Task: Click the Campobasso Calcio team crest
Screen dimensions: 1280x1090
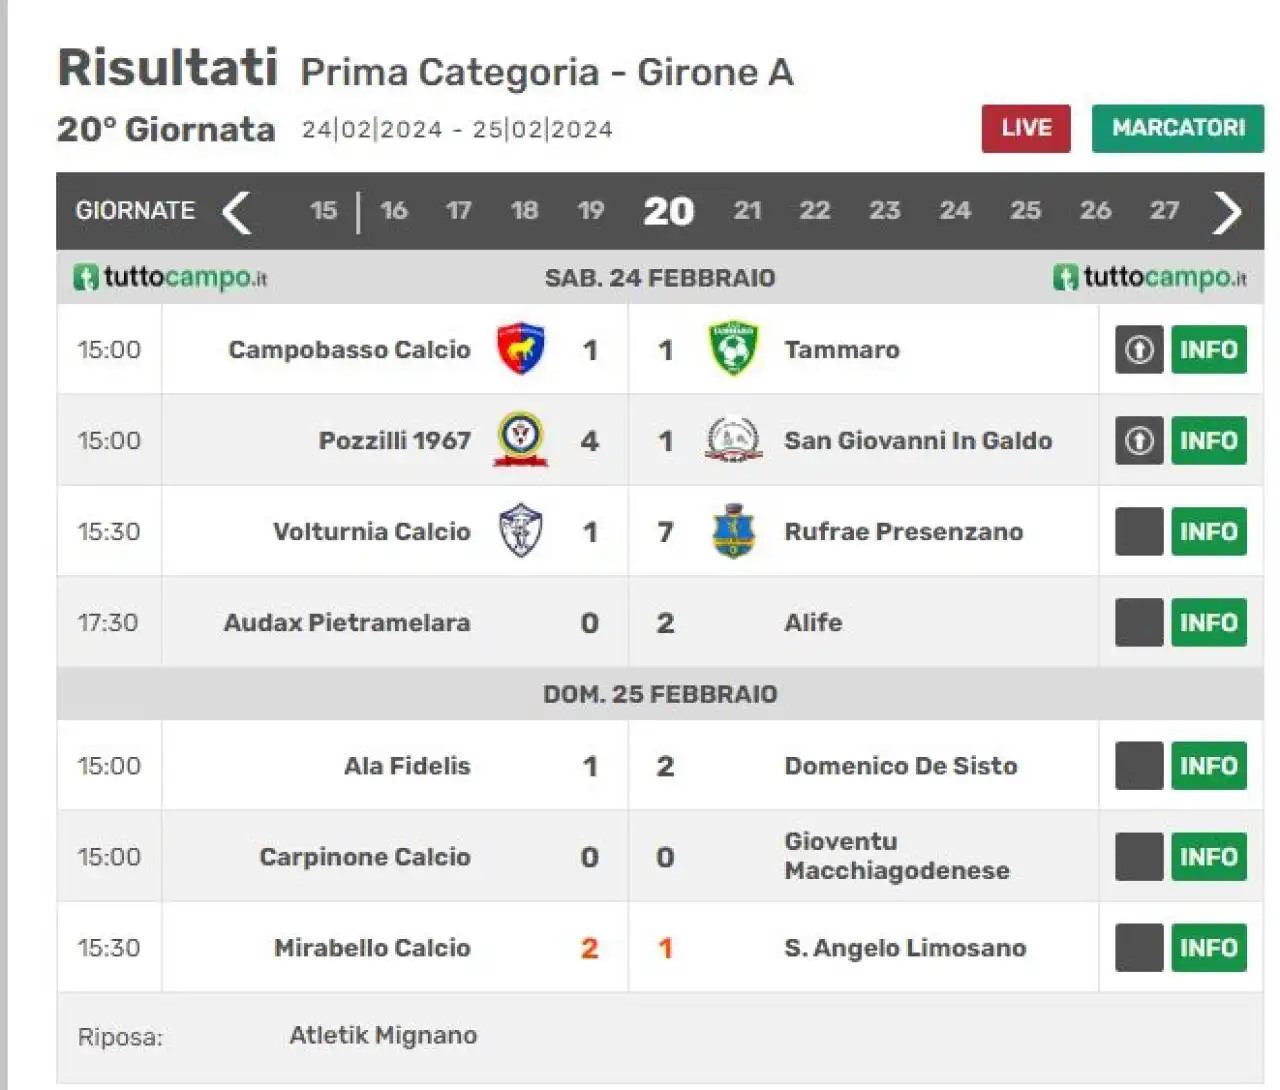Action: 521,349
